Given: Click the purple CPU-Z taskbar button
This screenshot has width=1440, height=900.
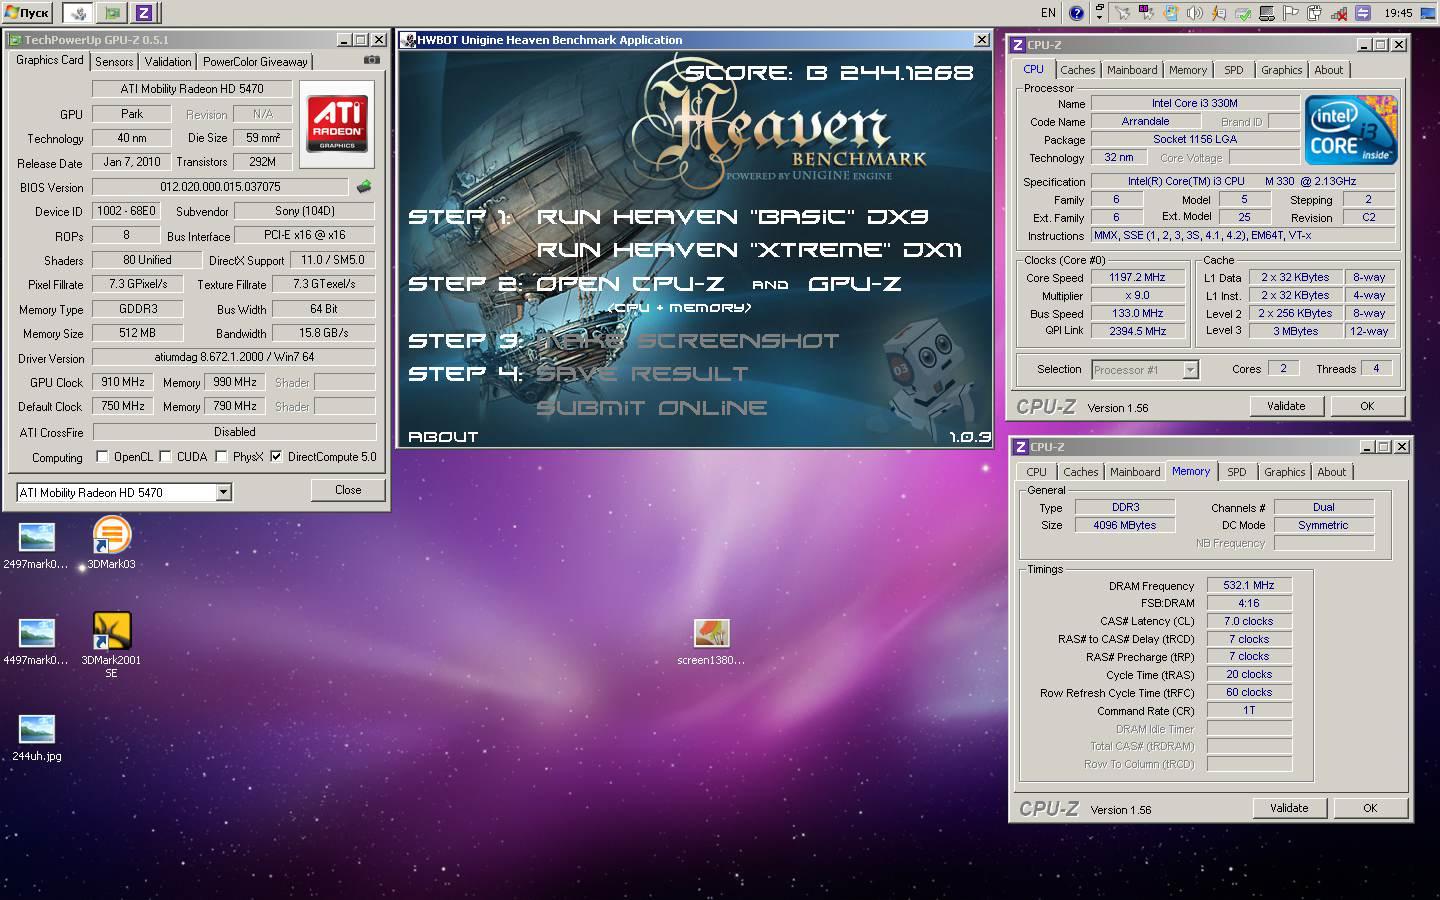Looking at the screenshot, I should (144, 13).
